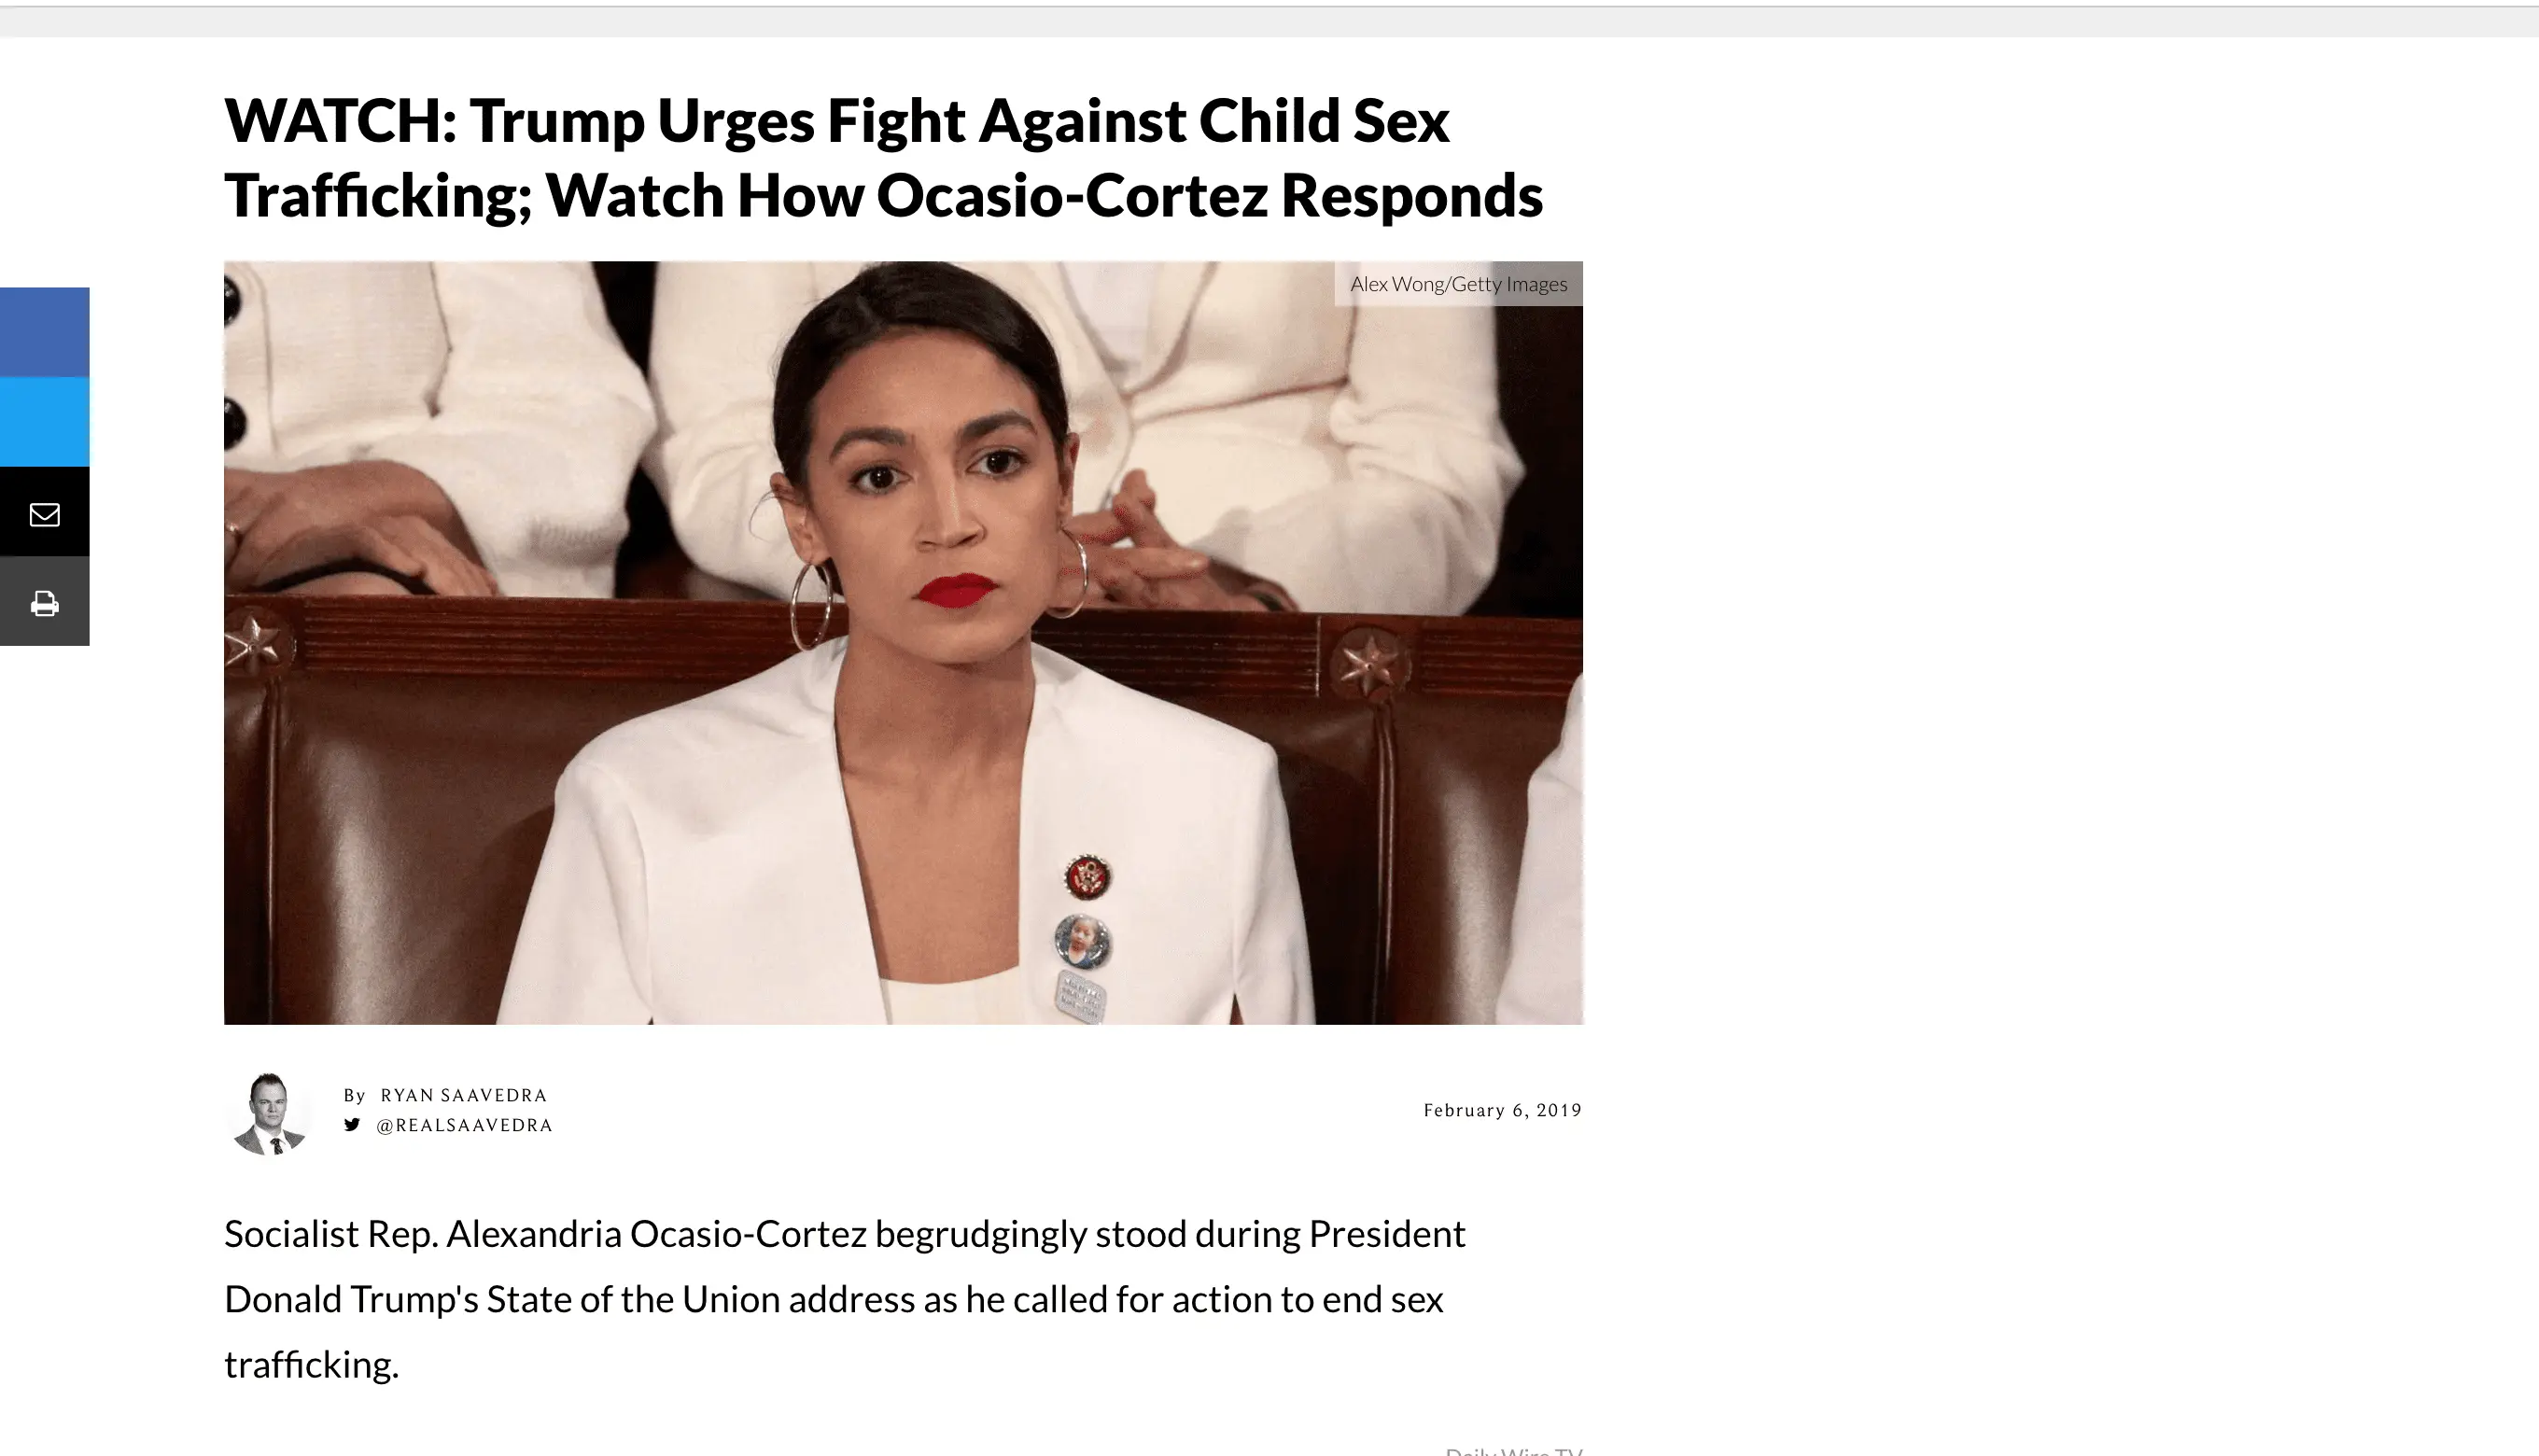Click the round photo button pin on the lapel
Viewport: 2539px width, 1456px height.
(x=1083, y=941)
